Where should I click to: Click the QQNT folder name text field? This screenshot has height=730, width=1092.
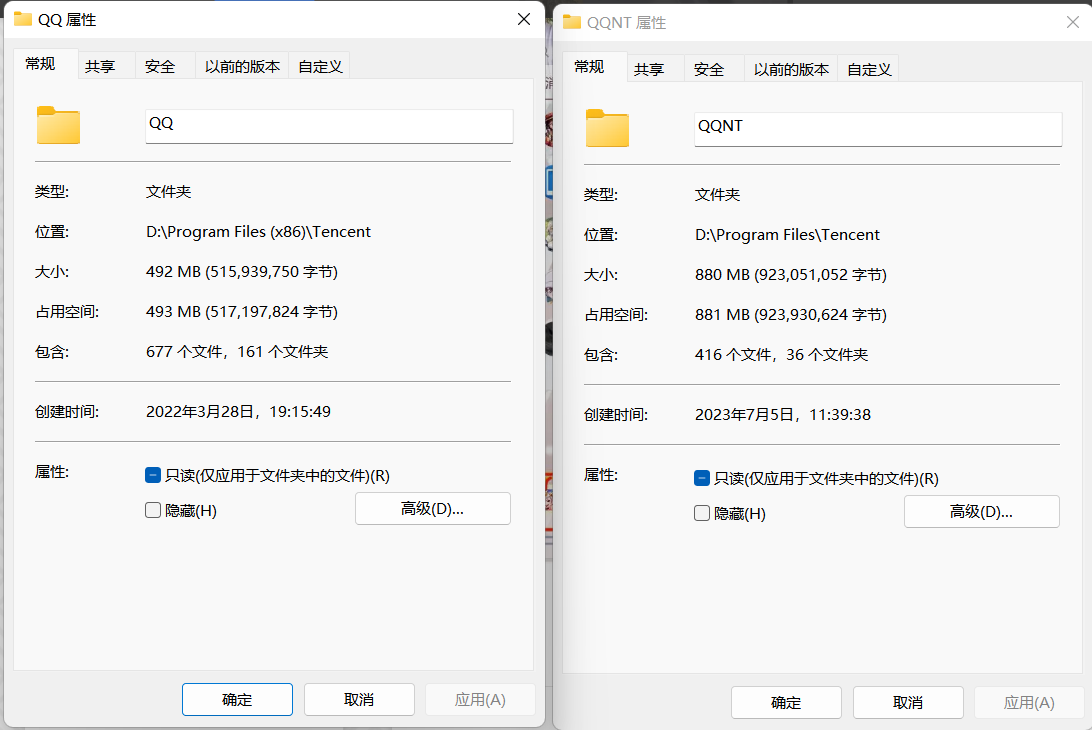coord(877,128)
